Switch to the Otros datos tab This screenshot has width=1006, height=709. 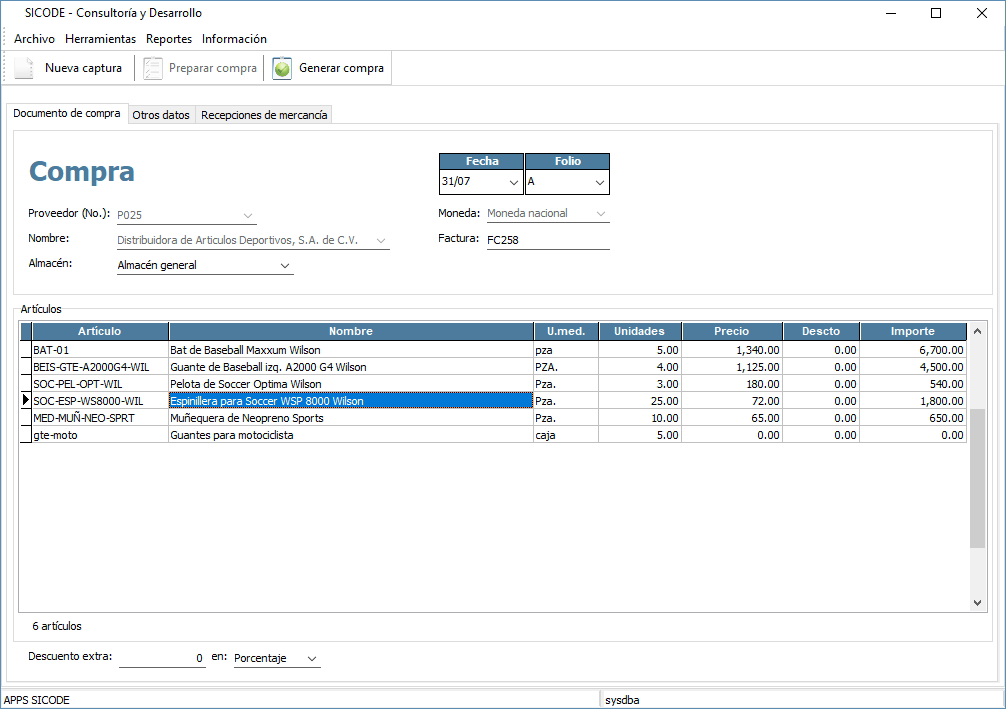point(161,115)
